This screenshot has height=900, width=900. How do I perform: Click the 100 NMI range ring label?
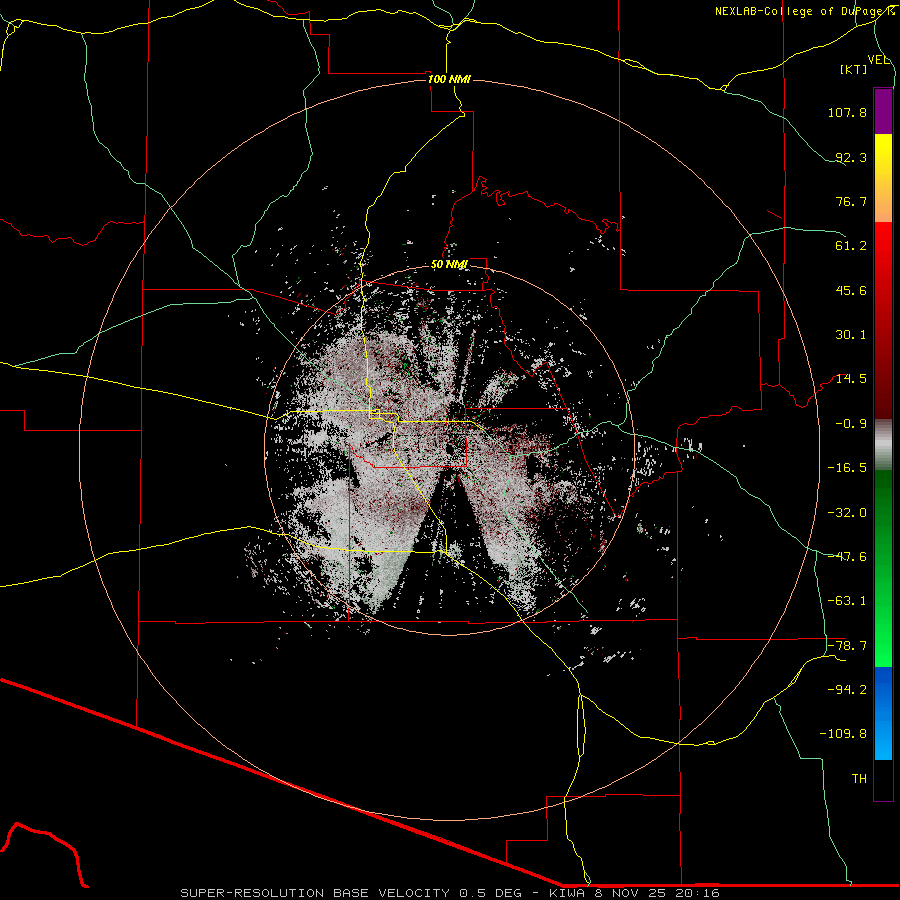click(x=449, y=79)
